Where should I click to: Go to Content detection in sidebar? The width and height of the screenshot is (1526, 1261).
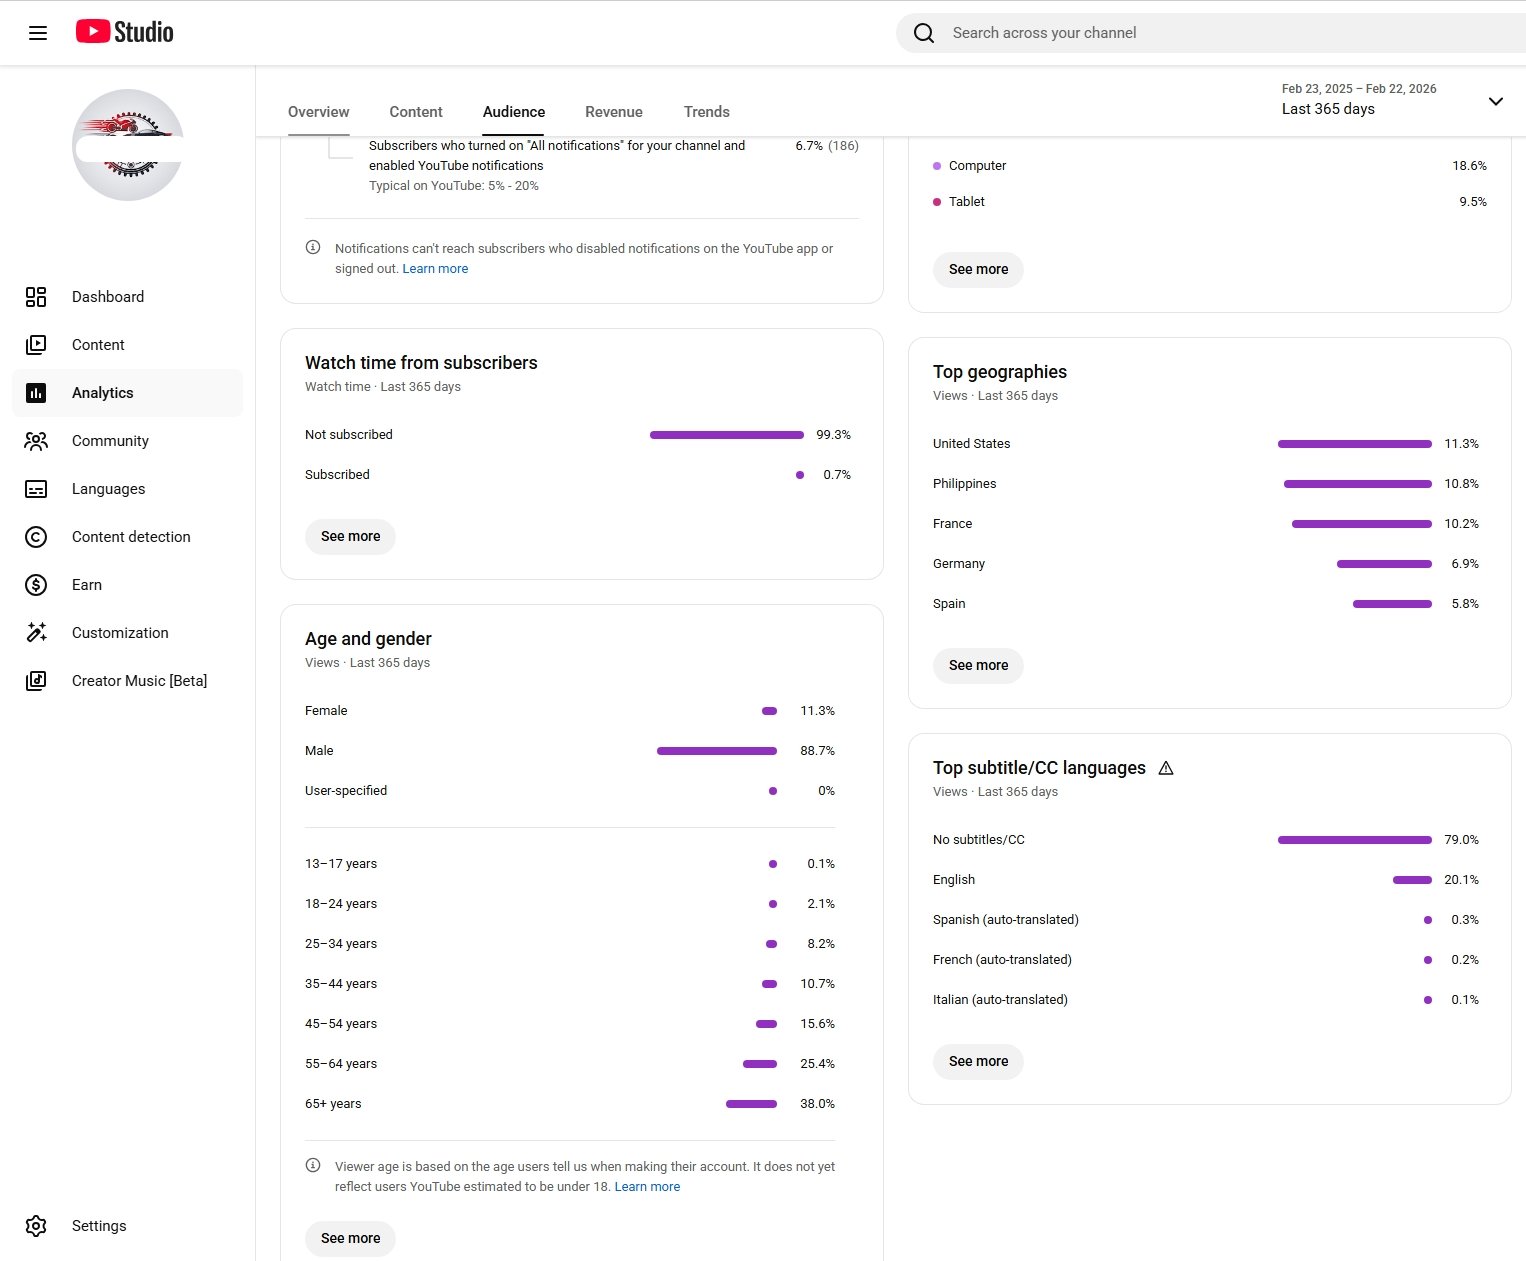(x=130, y=537)
